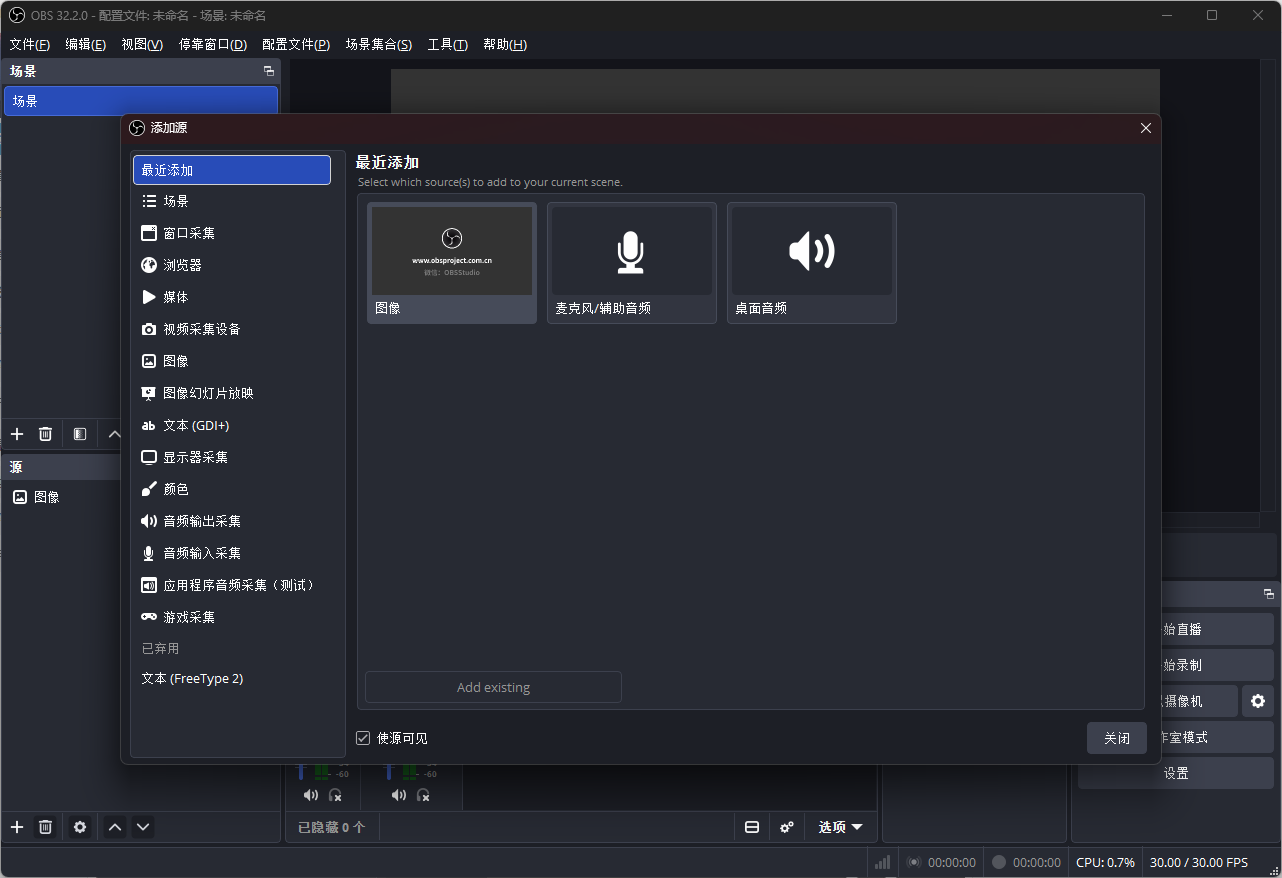
Task: Open virtual camera settings gear icon
Action: 1258,701
